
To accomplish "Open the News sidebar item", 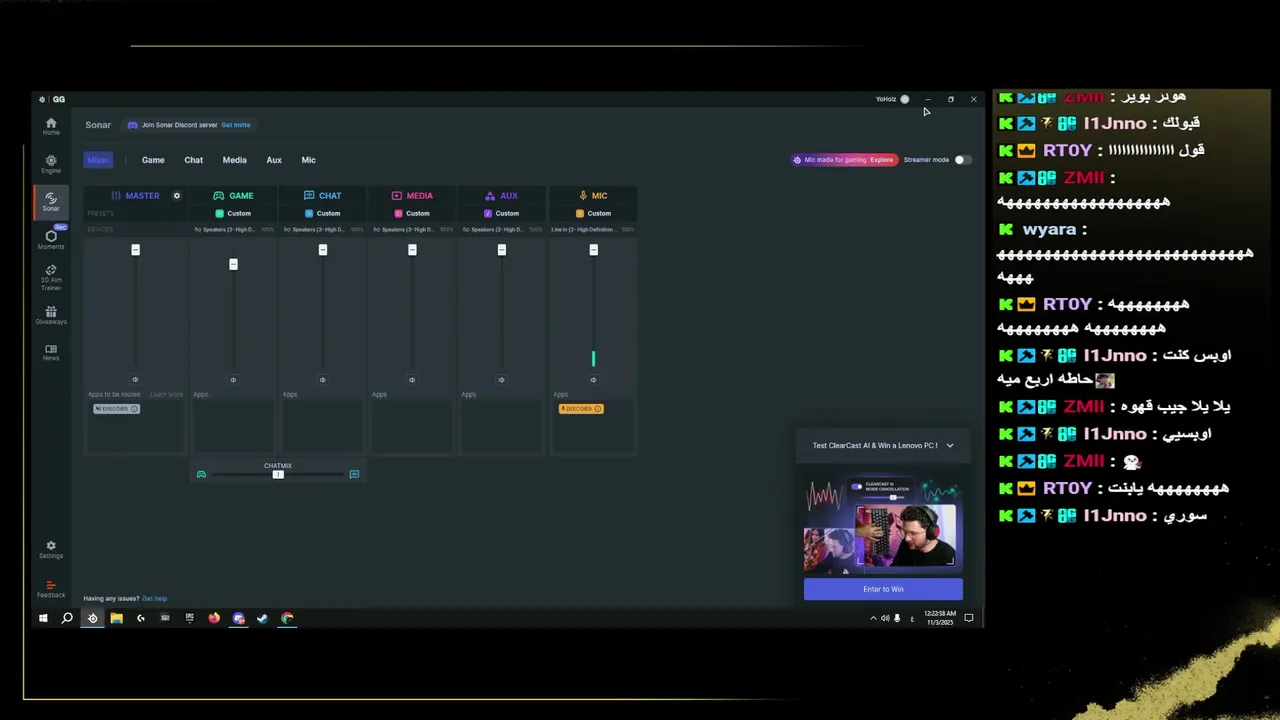I will click(x=51, y=352).
